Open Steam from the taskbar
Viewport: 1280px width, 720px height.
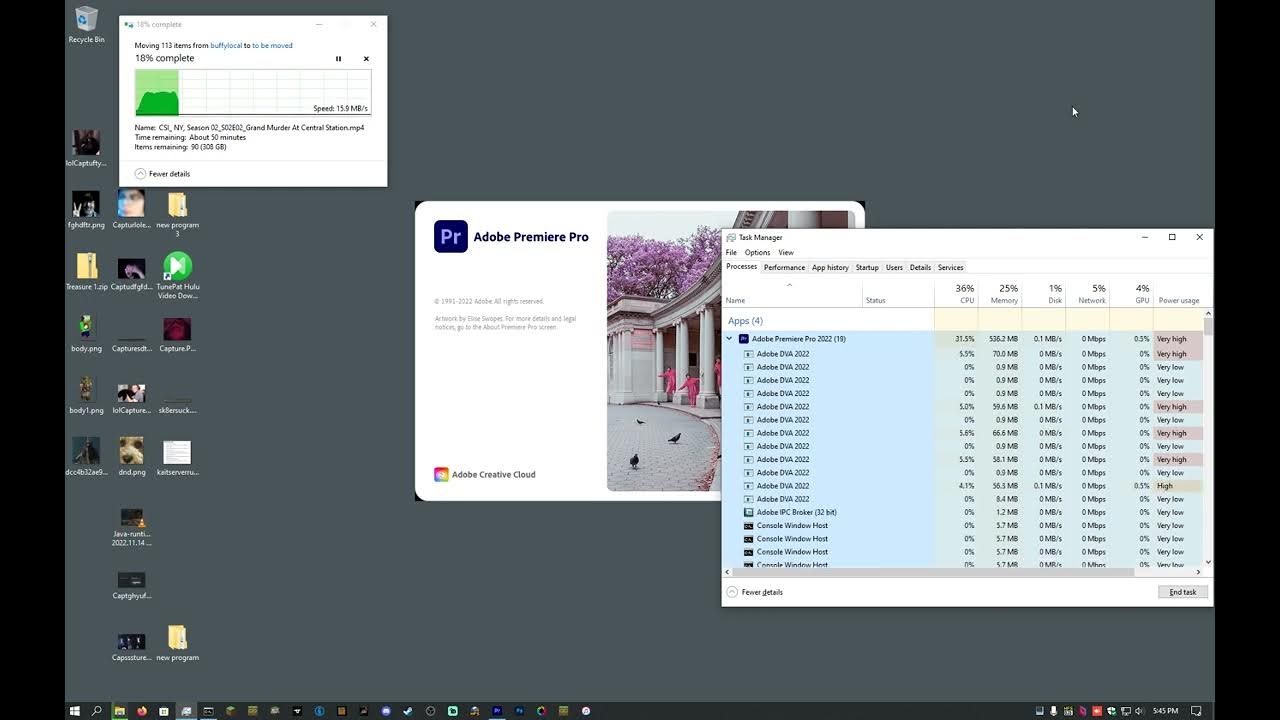408,711
